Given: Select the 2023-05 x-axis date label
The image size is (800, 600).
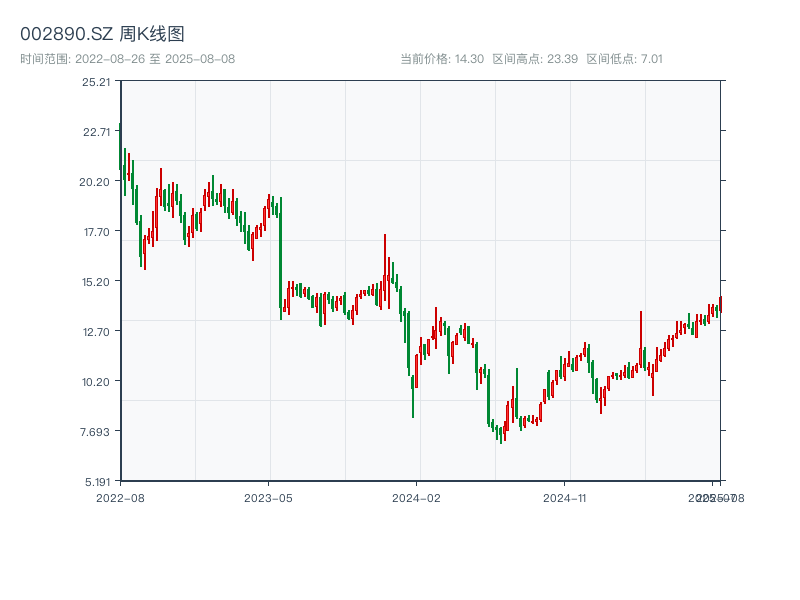Looking at the screenshot, I should click(268, 497).
